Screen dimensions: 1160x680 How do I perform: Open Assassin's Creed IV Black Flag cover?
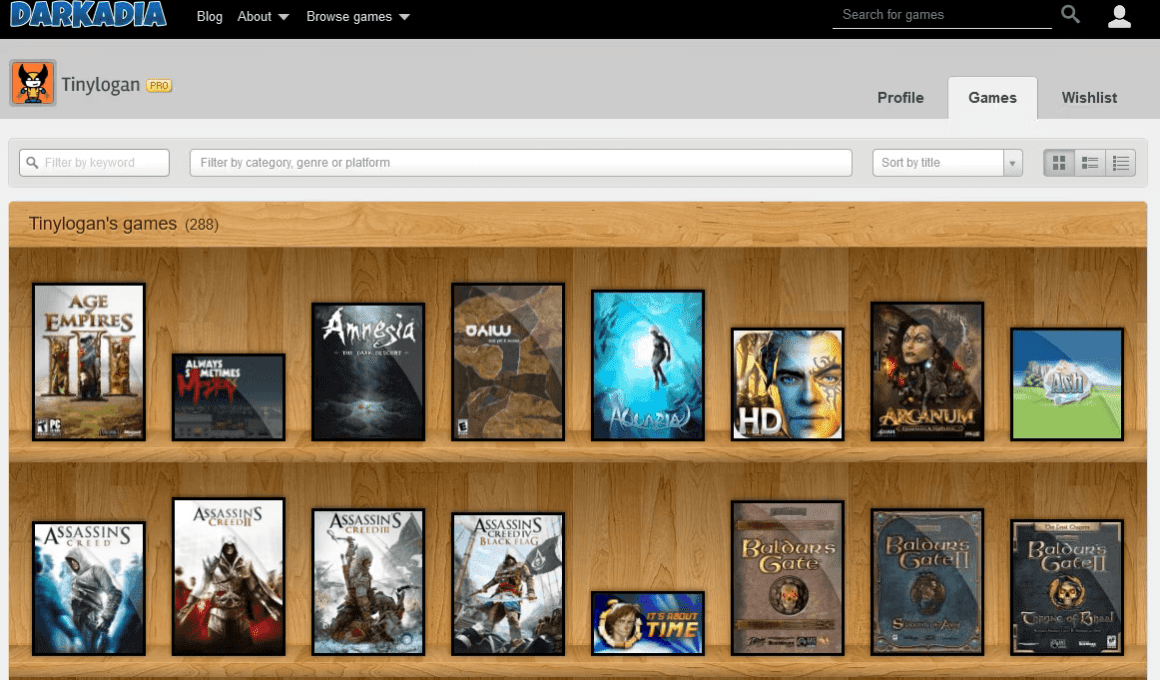pyautogui.click(x=508, y=584)
